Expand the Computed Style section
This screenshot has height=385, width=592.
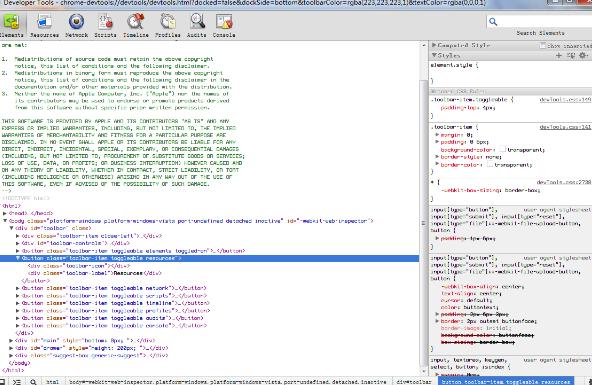434,45
